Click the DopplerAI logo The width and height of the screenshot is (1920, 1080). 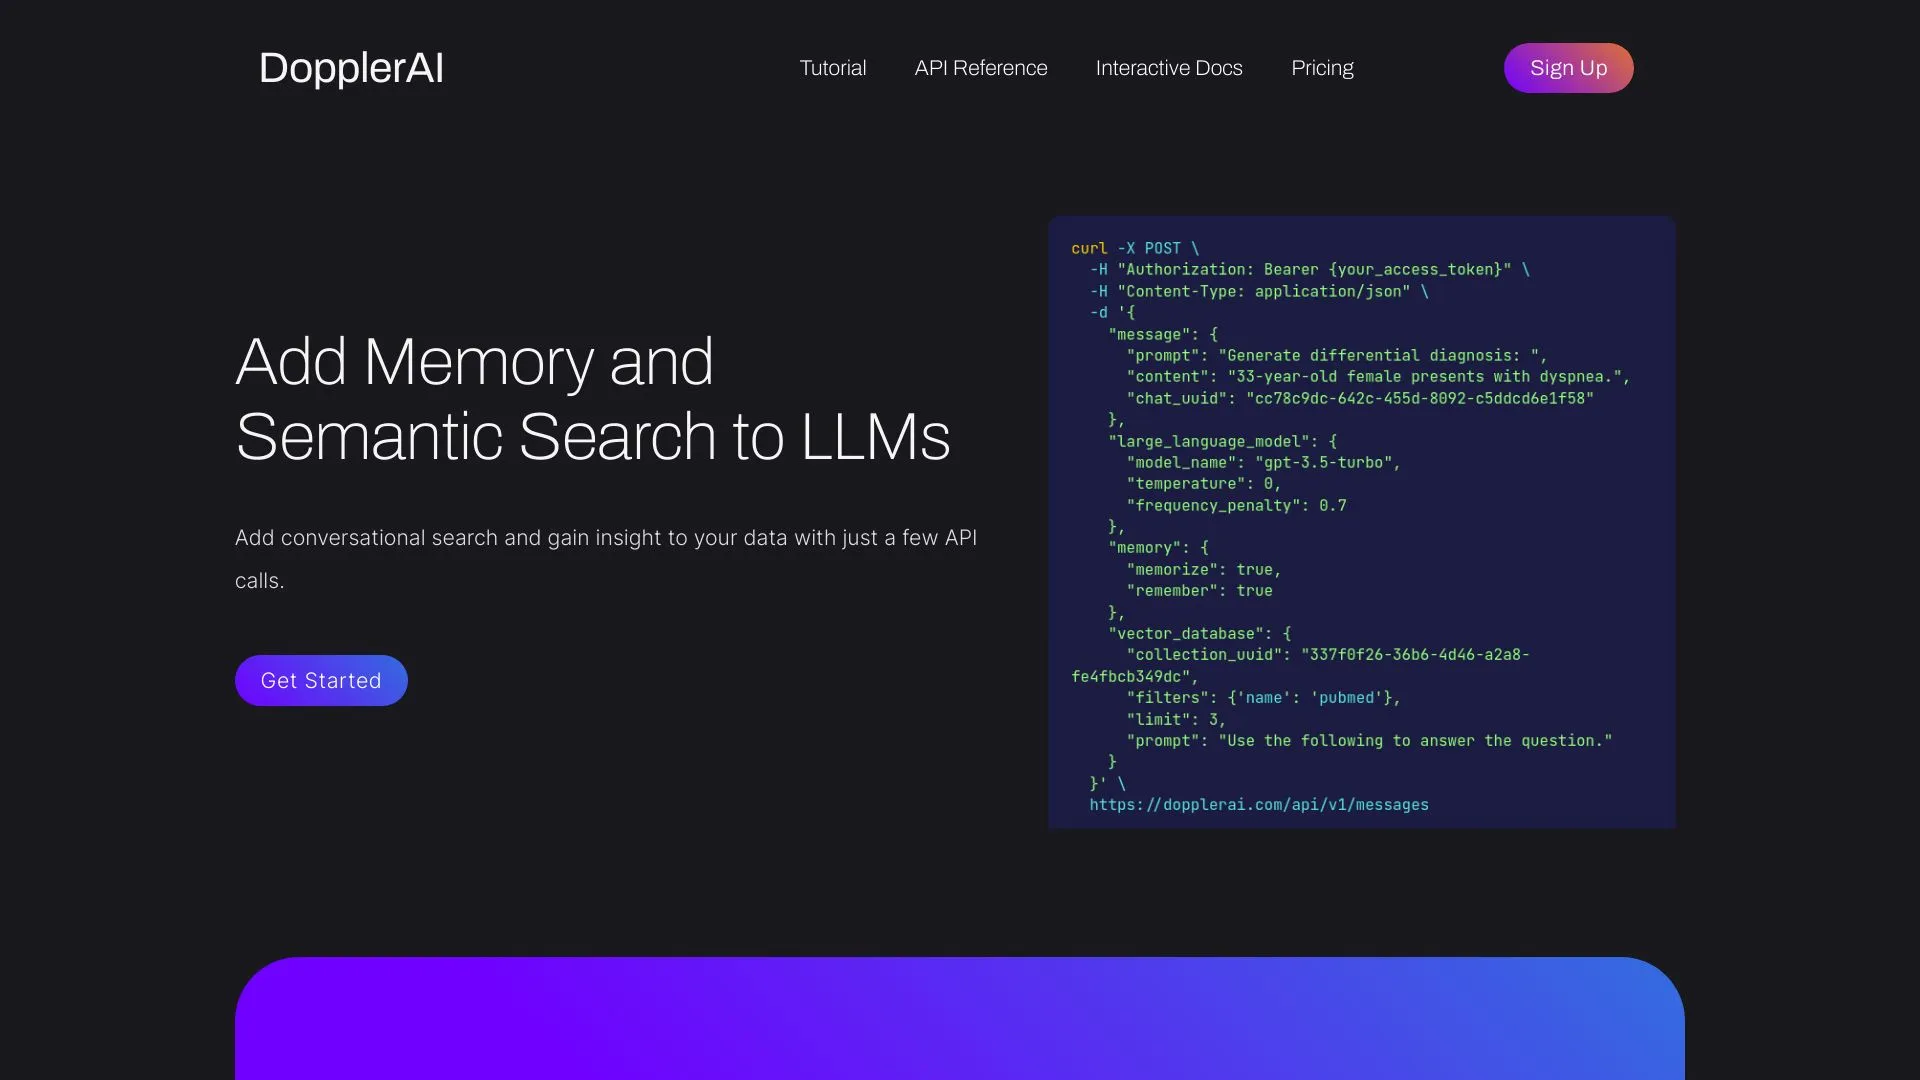350,68
